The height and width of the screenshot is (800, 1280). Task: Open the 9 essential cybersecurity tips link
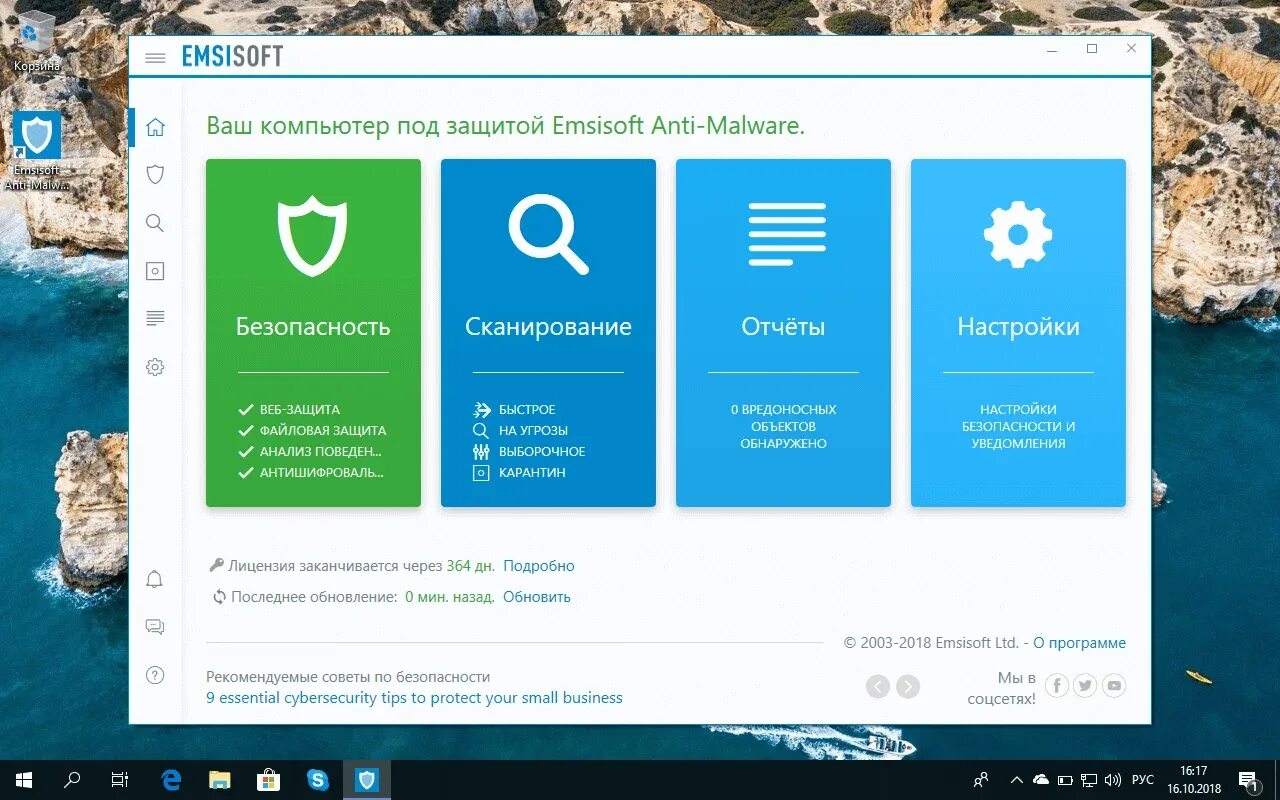pos(414,698)
